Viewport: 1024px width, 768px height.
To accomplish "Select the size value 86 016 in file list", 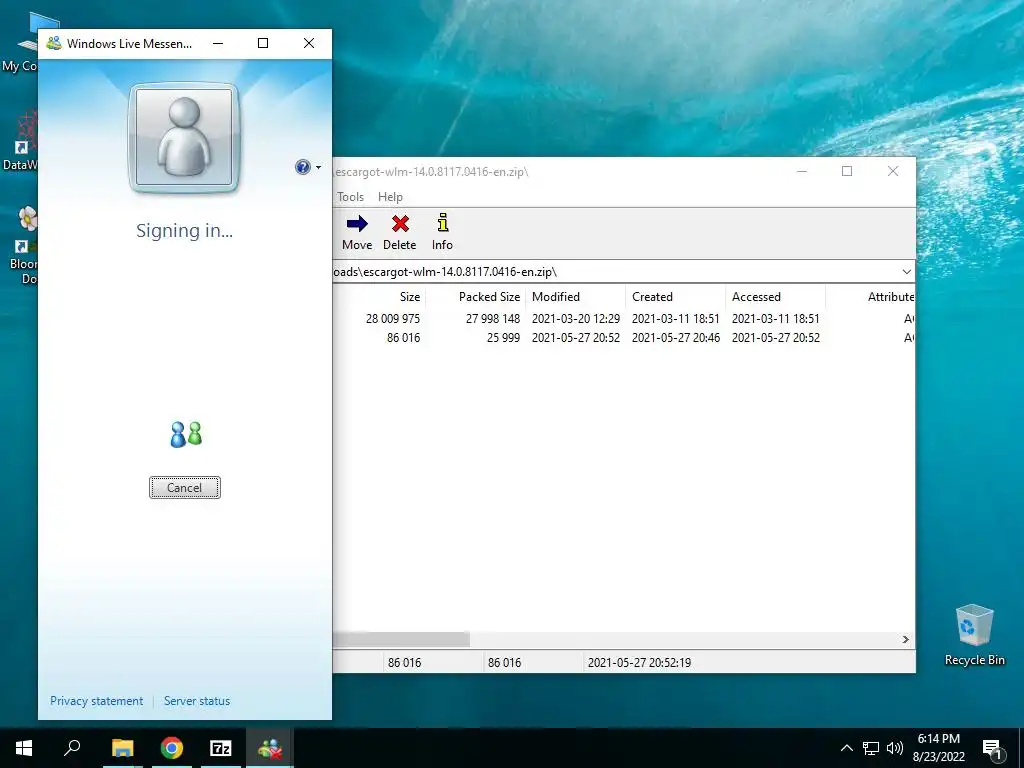I will tap(403, 338).
